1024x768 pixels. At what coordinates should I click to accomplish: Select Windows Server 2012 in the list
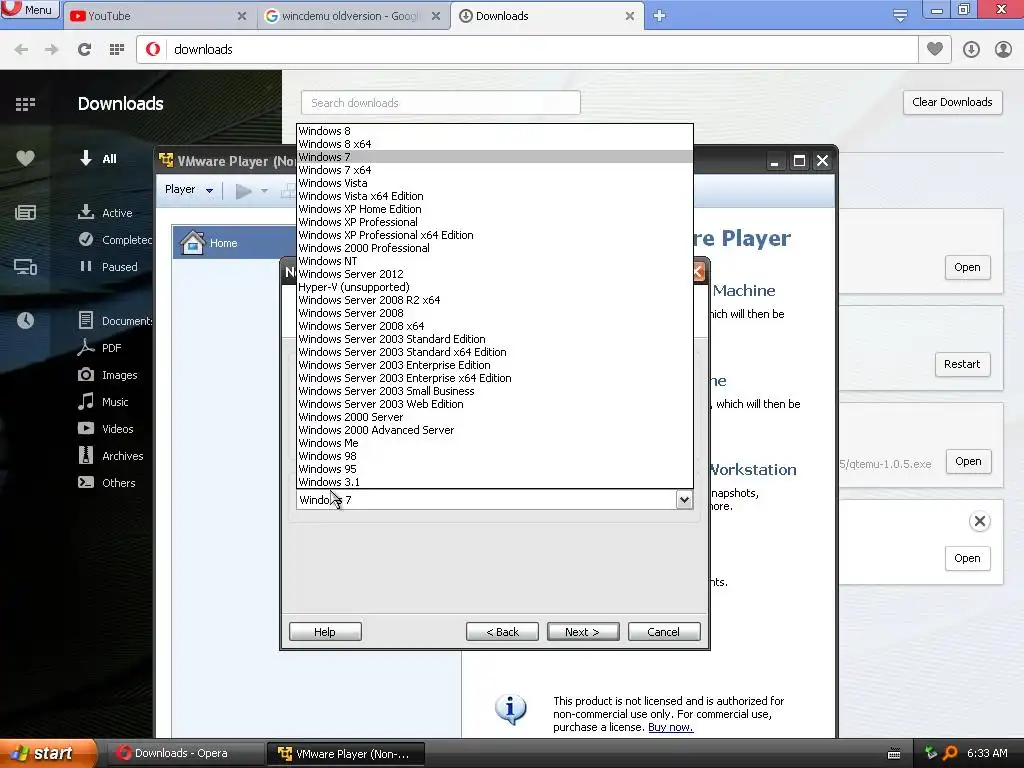(494, 274)
